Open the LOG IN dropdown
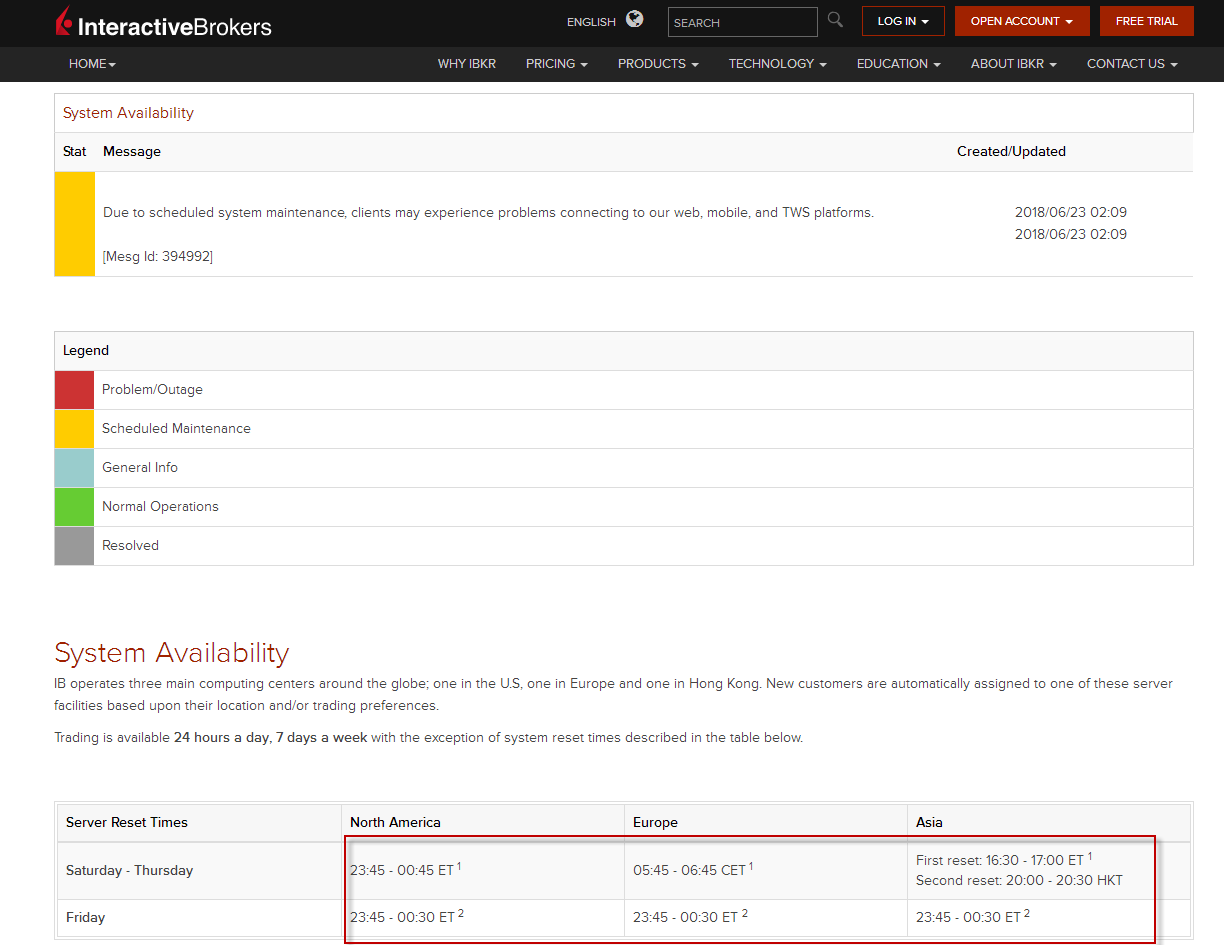The height and width of the screenshot is (945, 1224). 903,21
